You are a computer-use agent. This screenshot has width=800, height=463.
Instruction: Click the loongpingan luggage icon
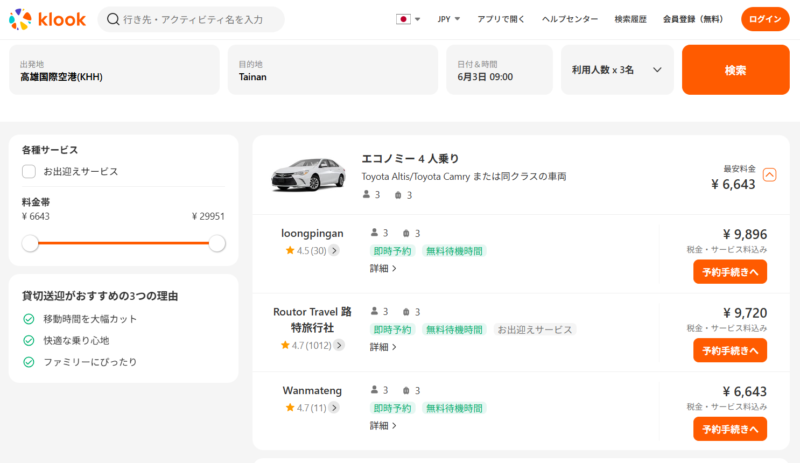(x=406, y=233)
